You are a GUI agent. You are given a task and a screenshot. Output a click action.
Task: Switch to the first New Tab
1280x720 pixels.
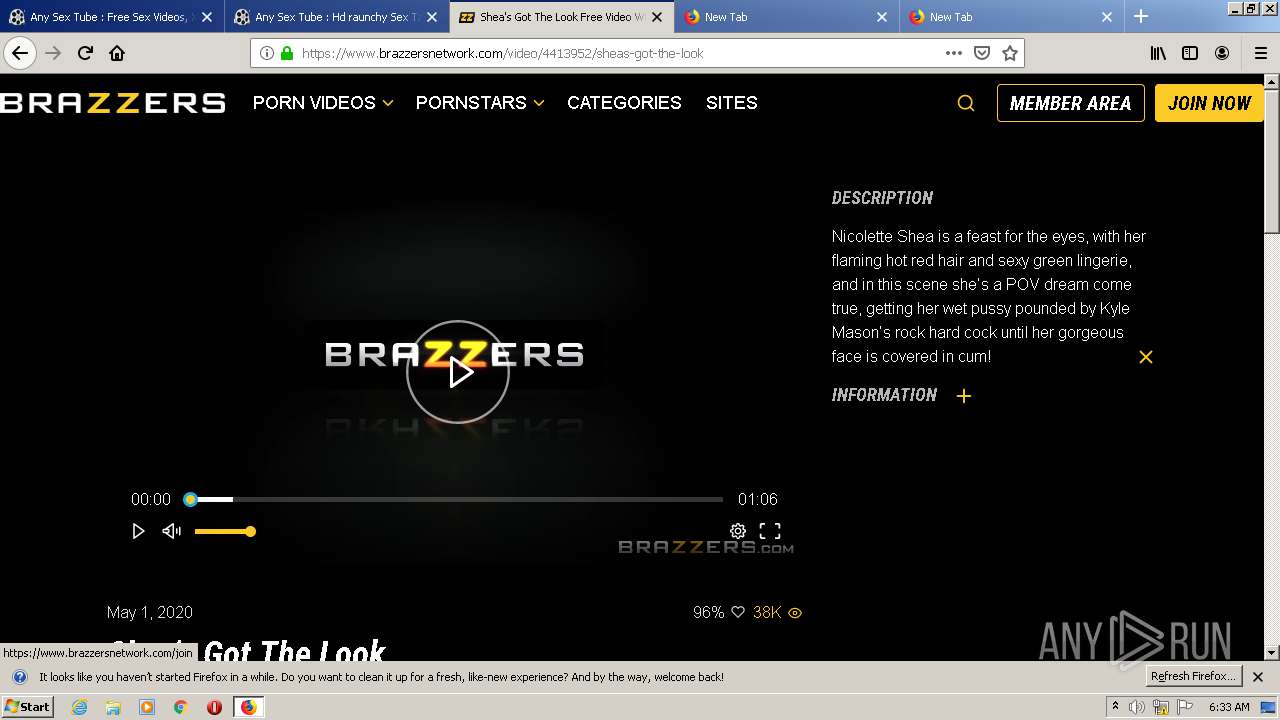pyautogui.click(x=785, y=17)
